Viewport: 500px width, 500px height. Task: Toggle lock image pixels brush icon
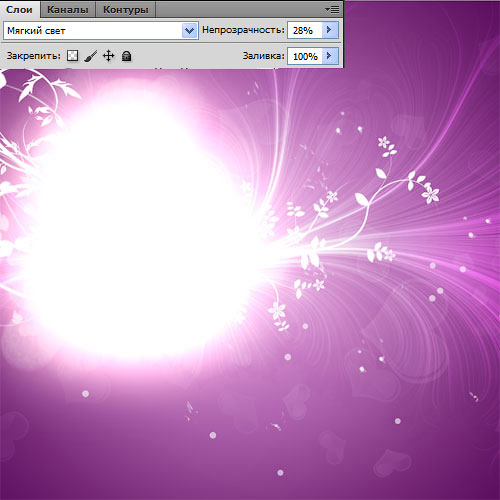tap(90, 56)
